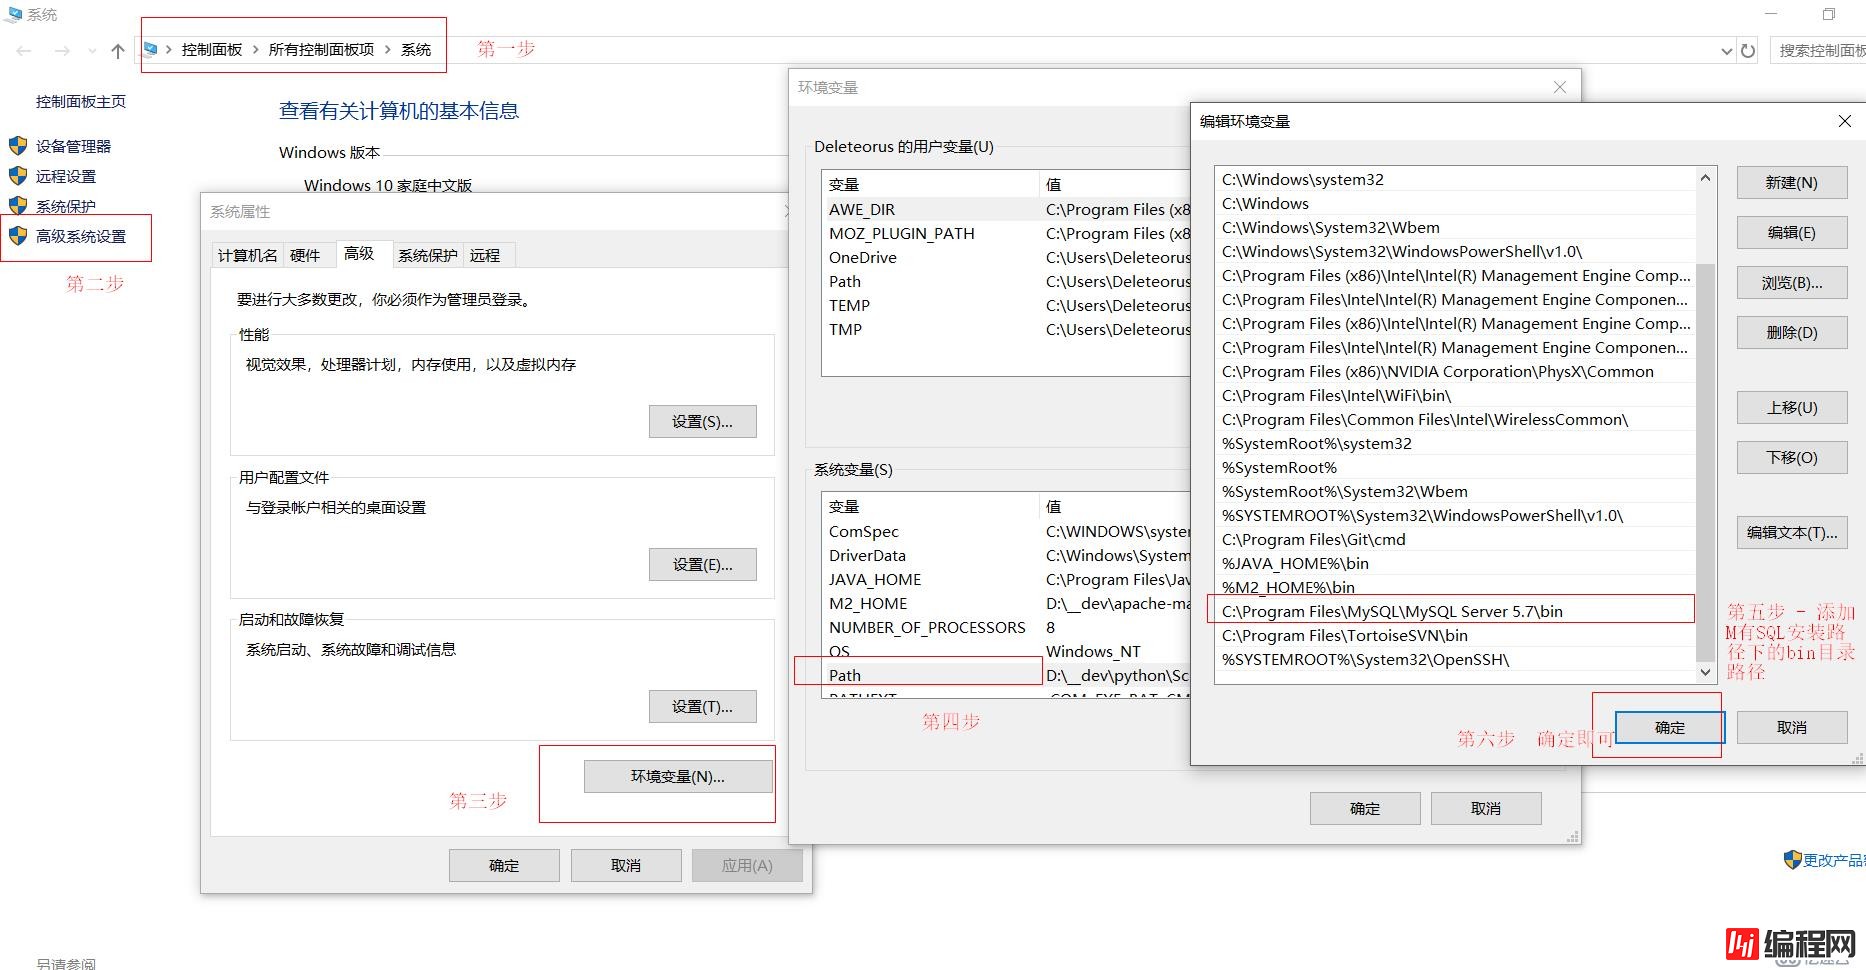Switch to the 远程 tab

coord(487,255)
